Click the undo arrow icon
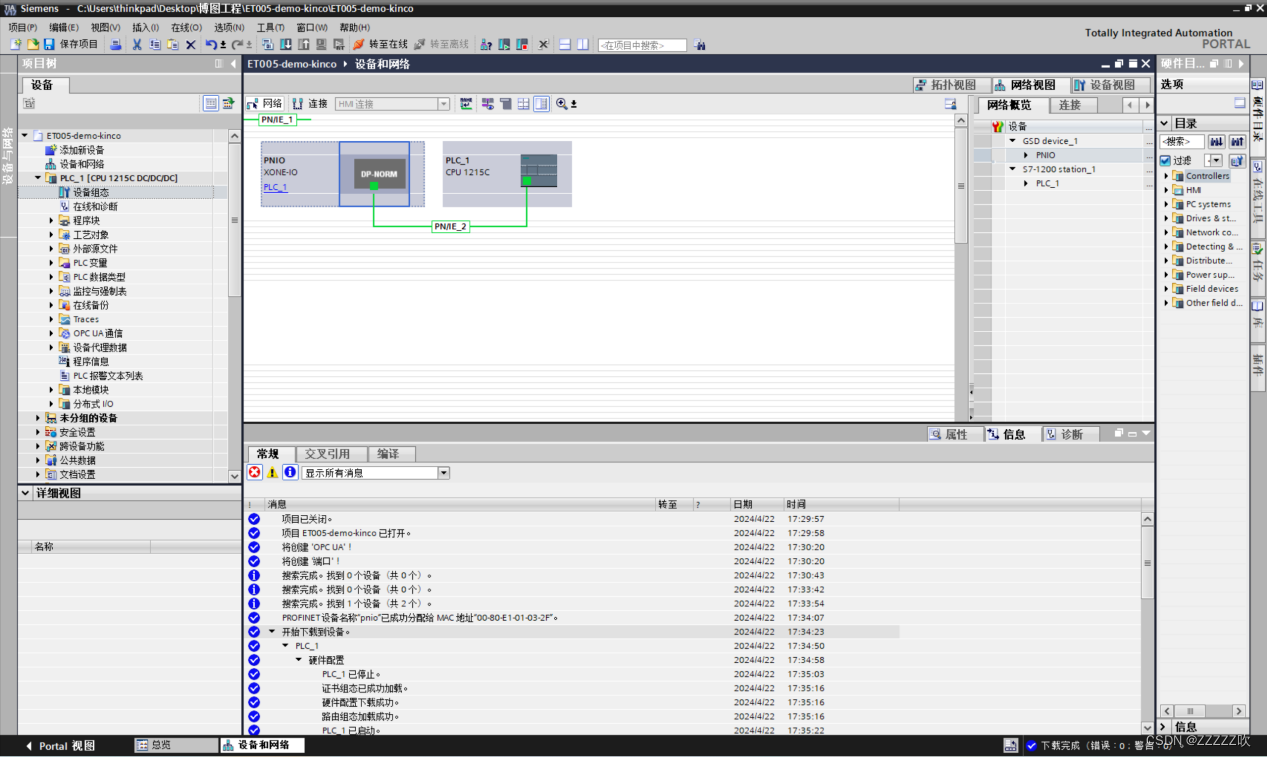The image size is (1267, 757). coord(210,45)
